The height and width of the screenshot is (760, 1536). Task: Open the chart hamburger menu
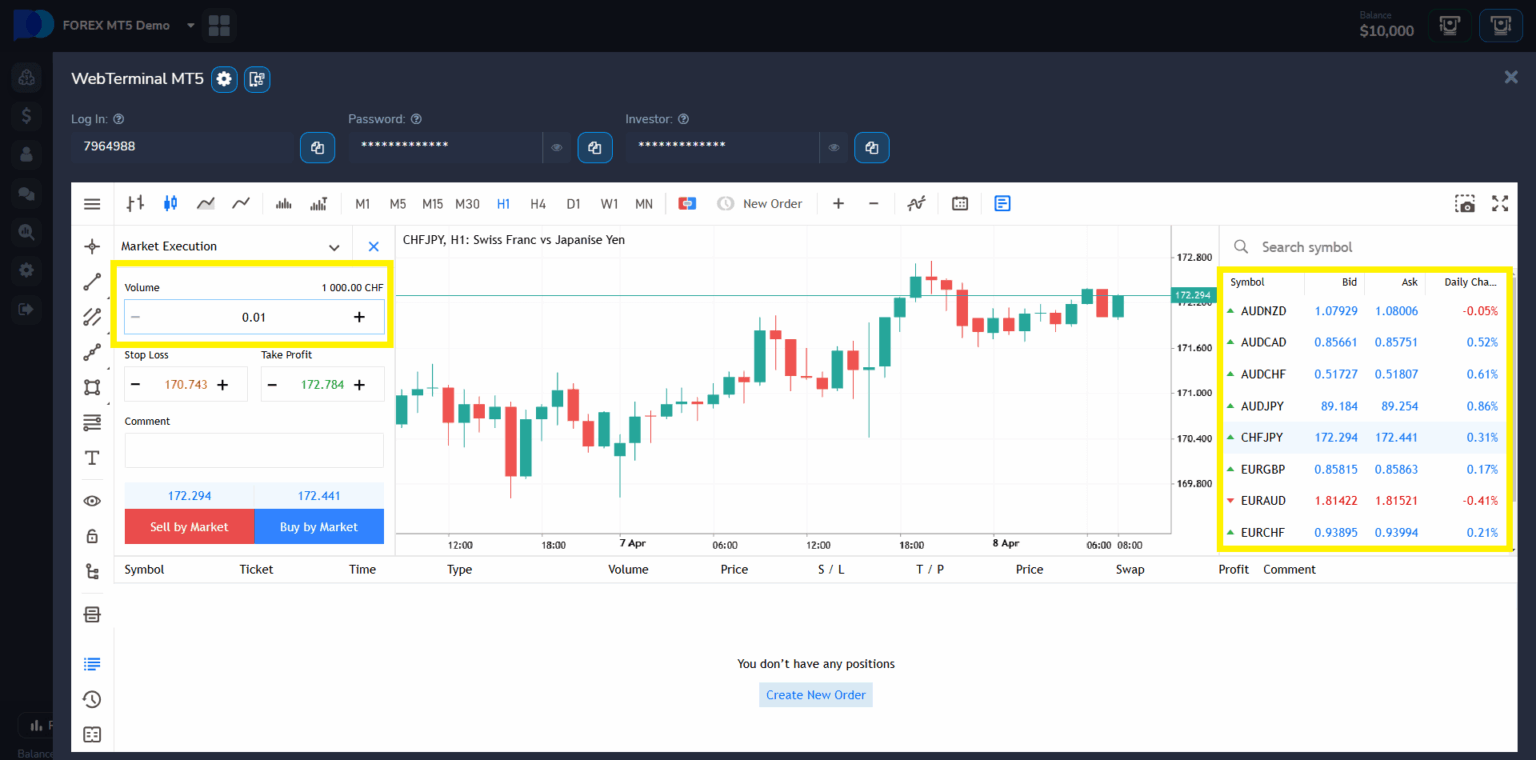(92, 203)
